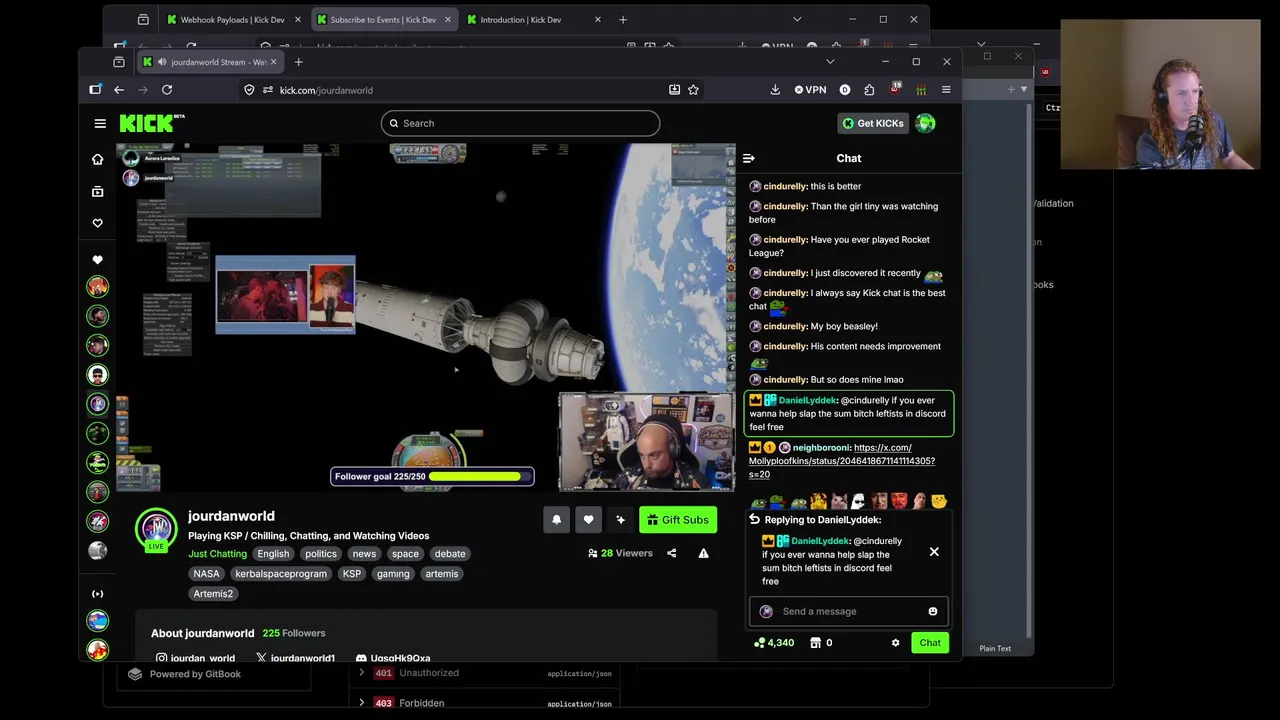The image size is (1280, 720).
Task: Open the jourdan_world Instagram link
Action: [x=195, y=658]
